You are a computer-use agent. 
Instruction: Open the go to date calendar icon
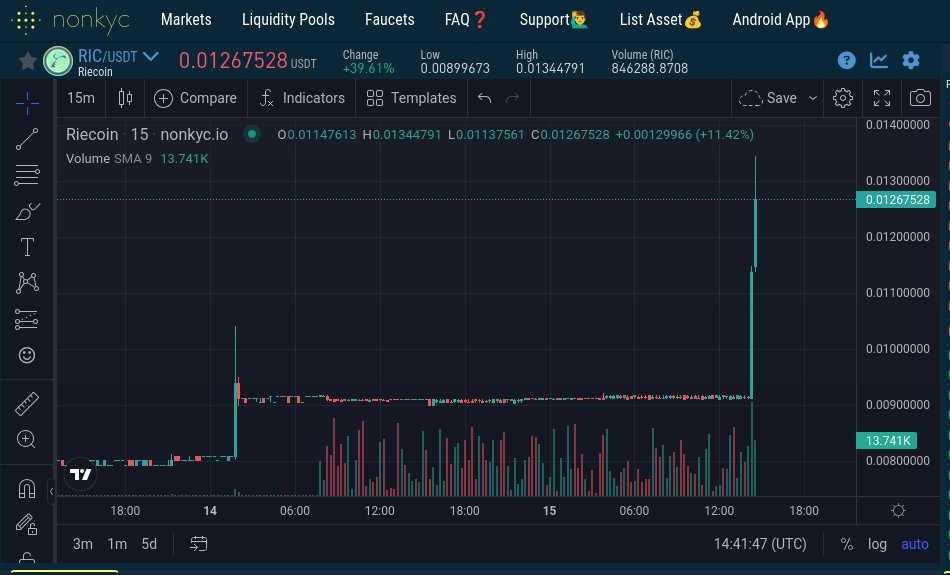[199, 543]
